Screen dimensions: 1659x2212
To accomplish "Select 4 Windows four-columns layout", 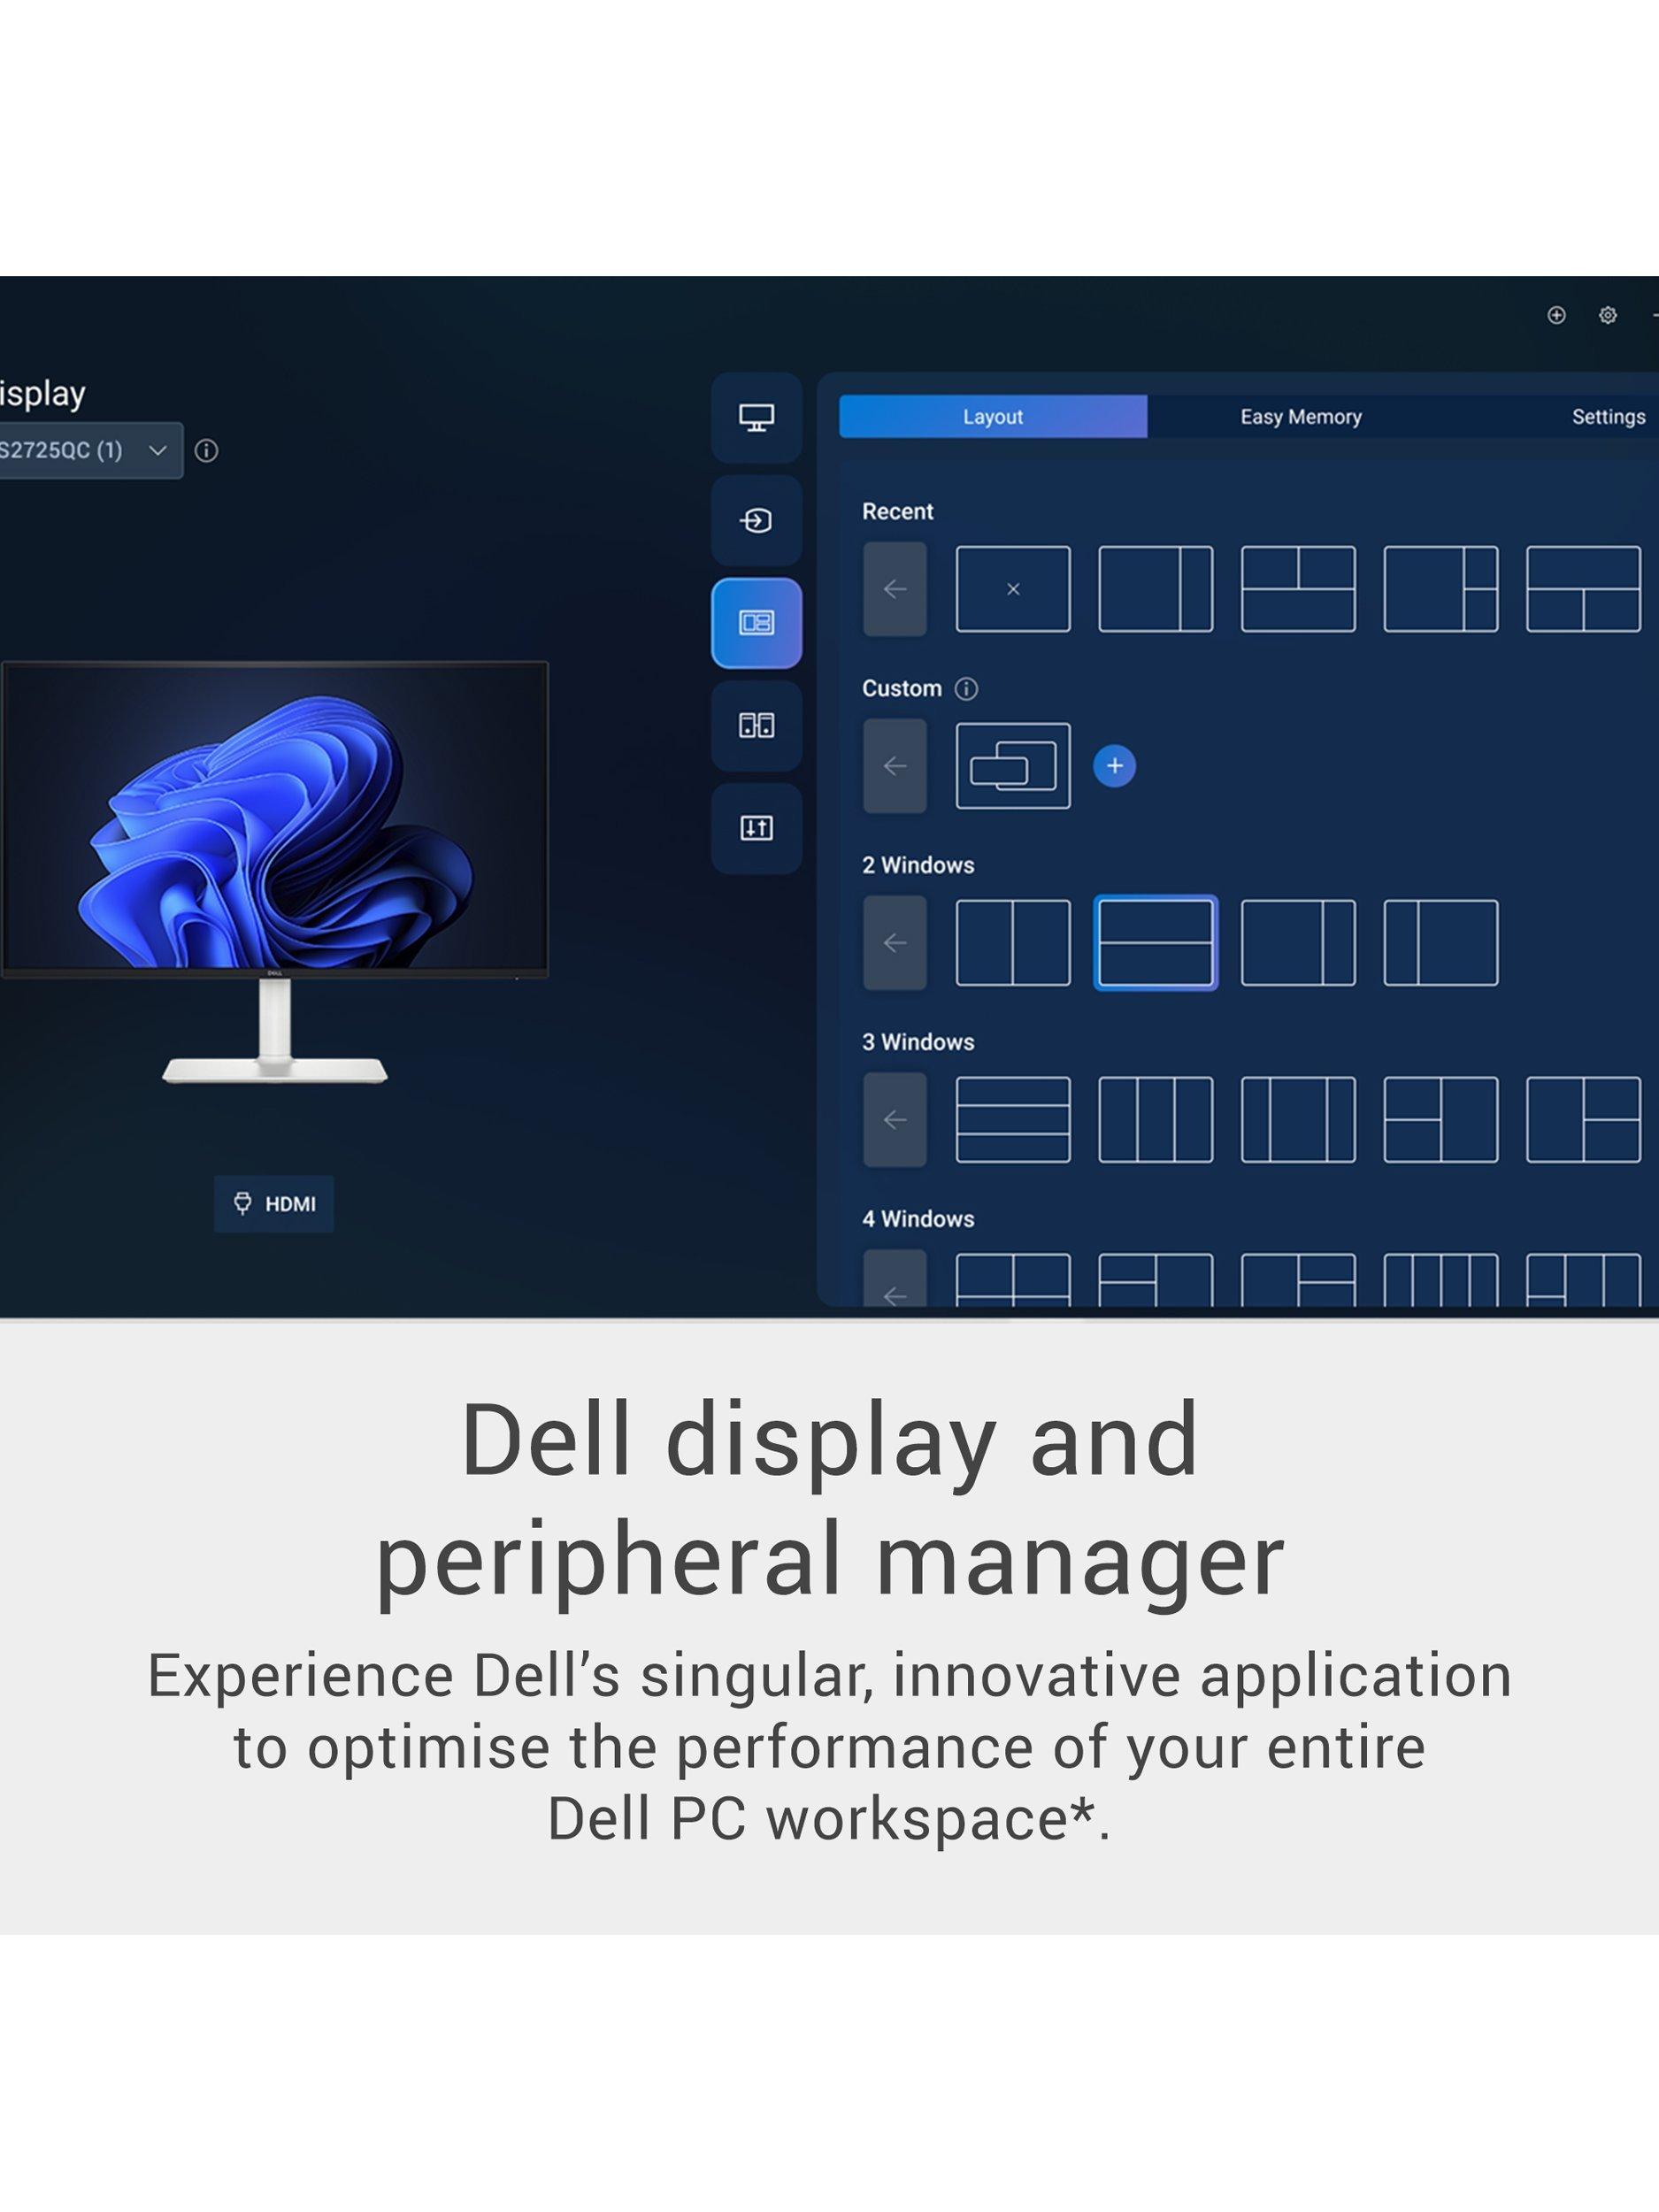I will 1441,1280.
